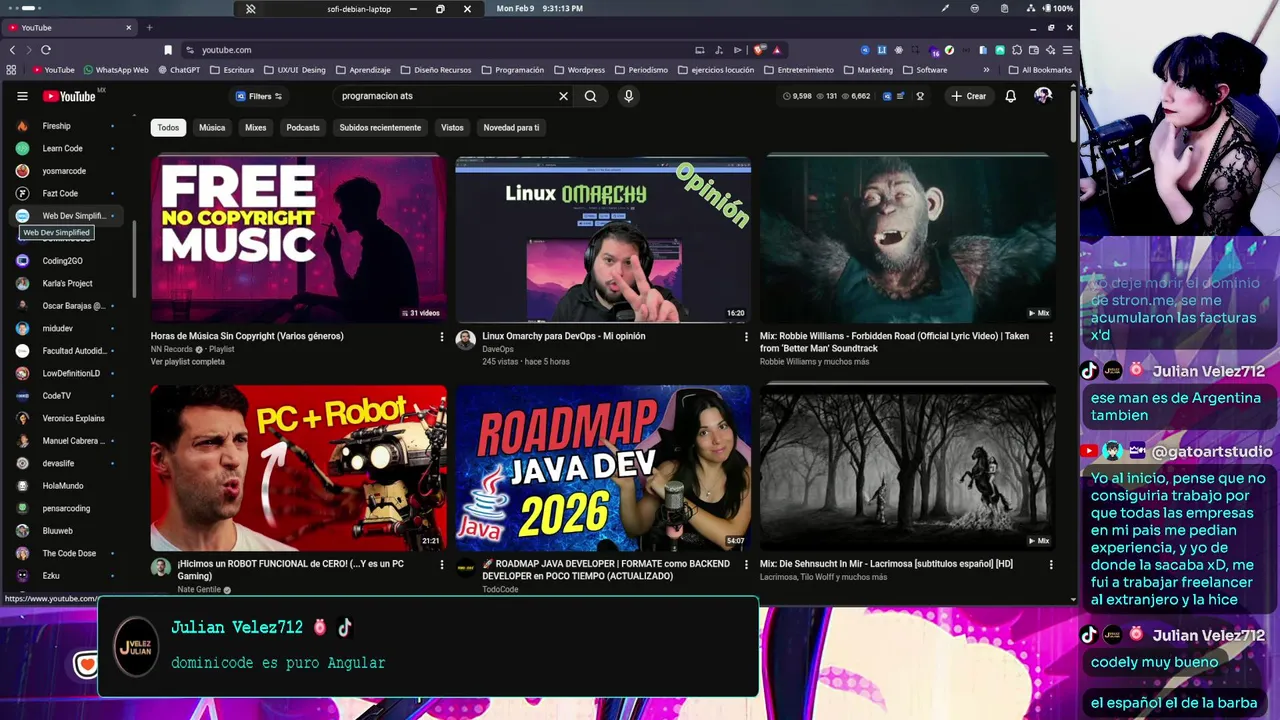Open the Free No Copyright Music thumbnail
Screen dimensions: 1280x720
coord(298,238)
